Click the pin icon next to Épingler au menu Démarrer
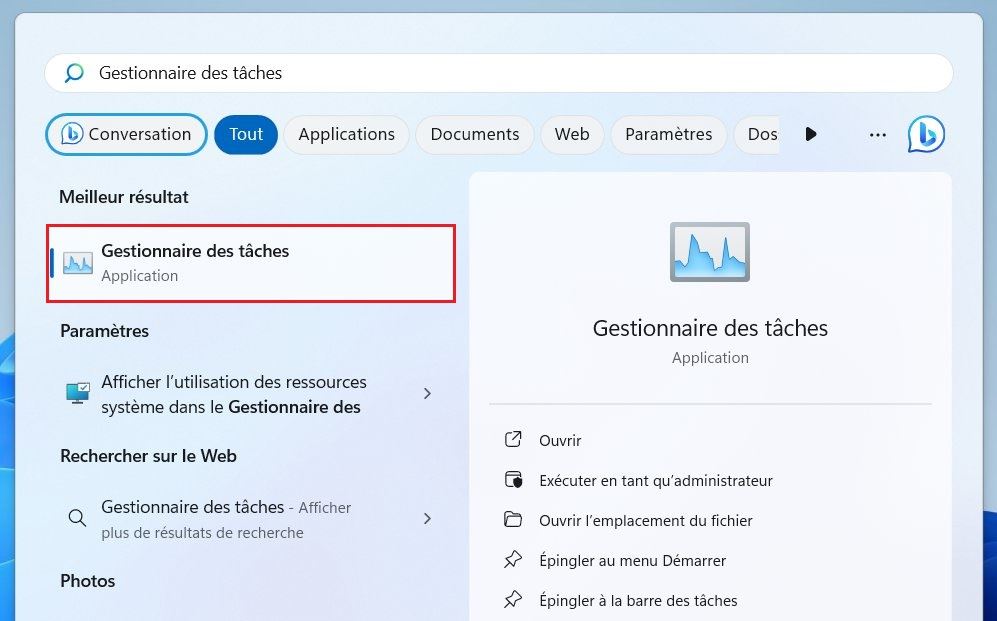Viewport: 997px width, 621px height. point(513,560)
